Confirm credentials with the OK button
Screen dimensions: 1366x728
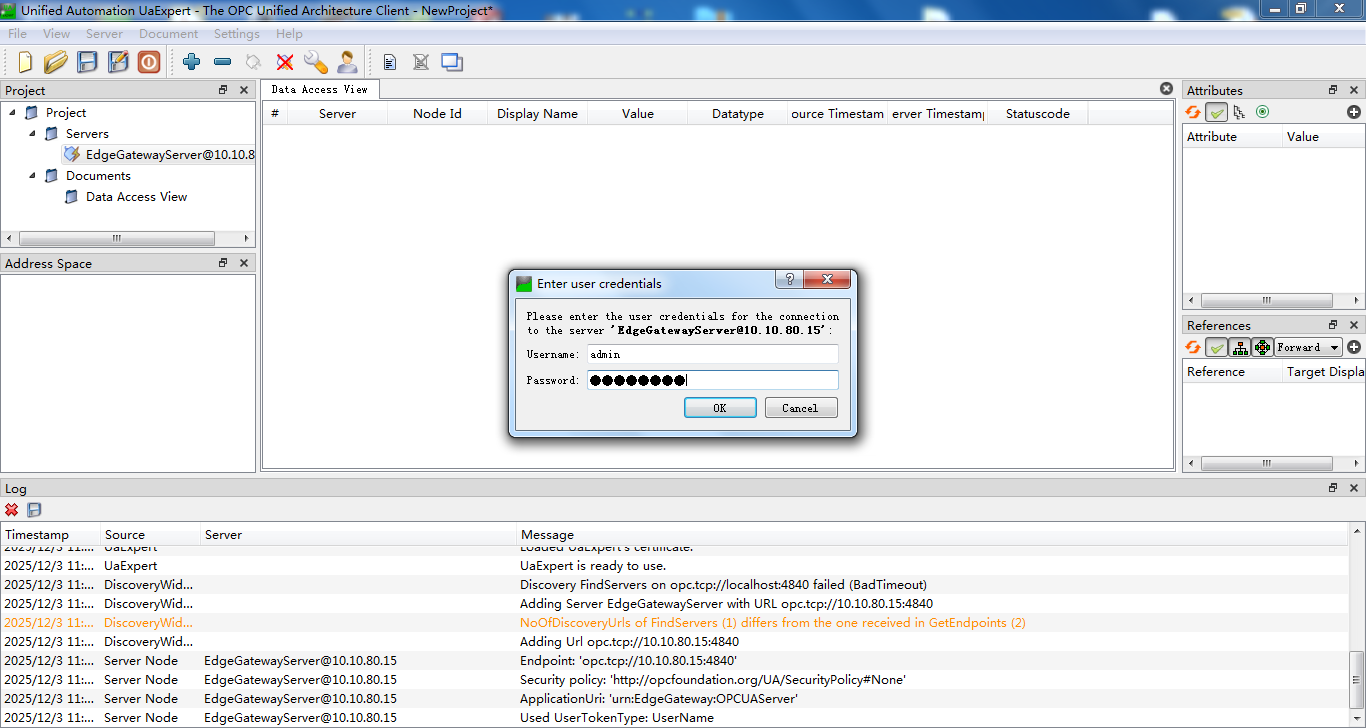720,408
